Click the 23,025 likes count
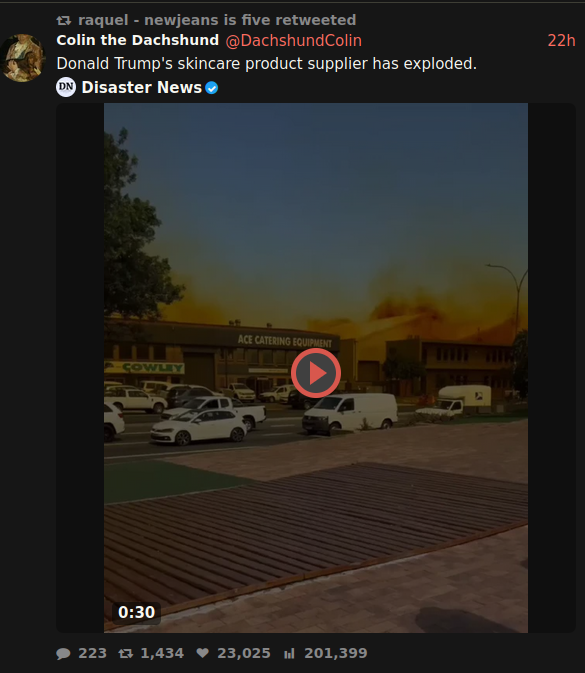Screen dimensions: 585x673 244,653
